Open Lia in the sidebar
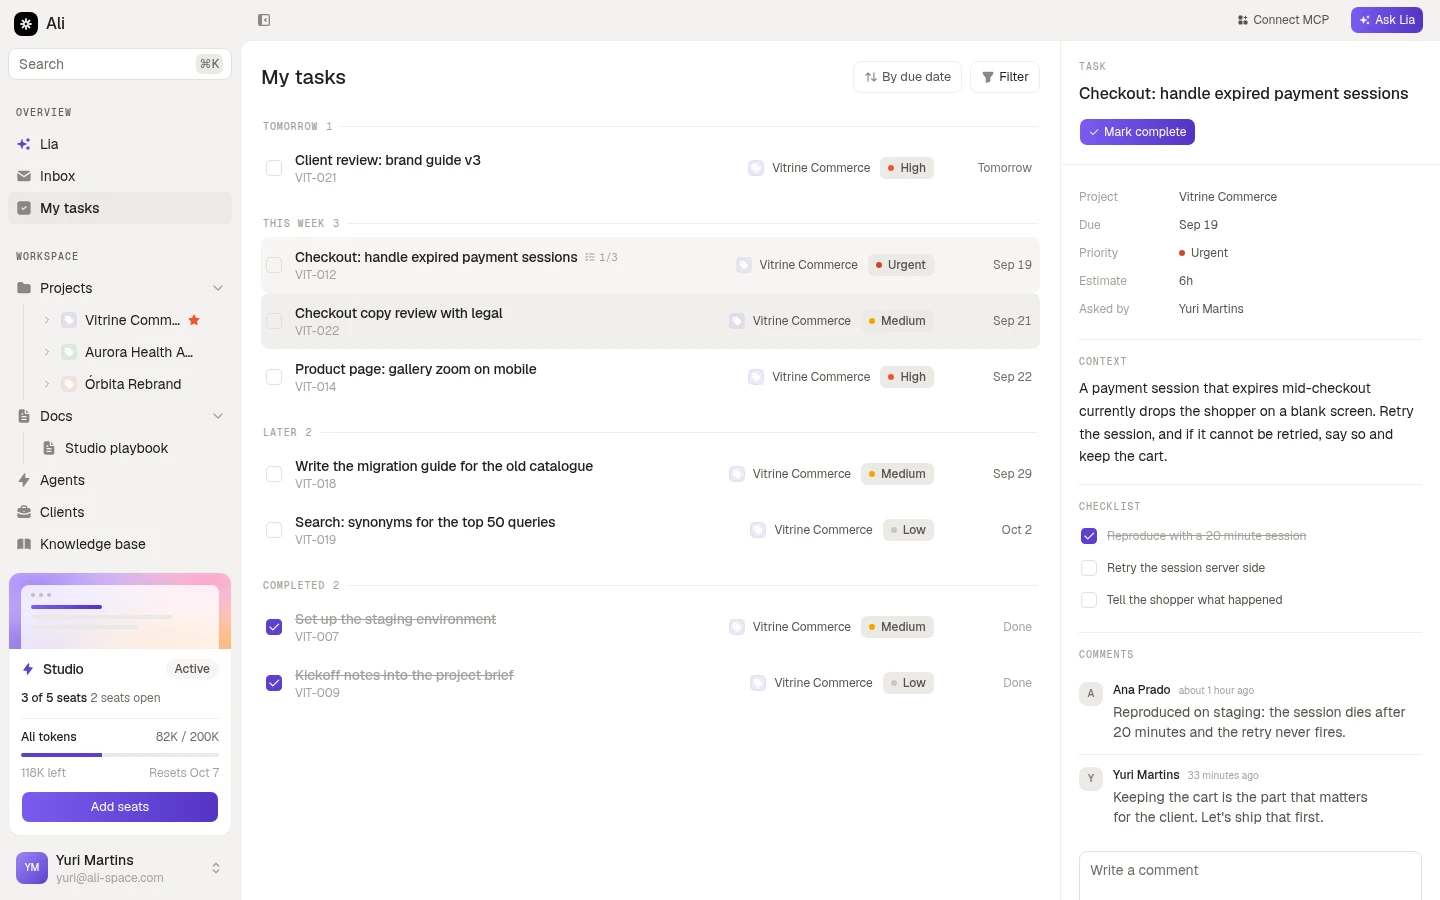This screenshot has height=900, width=1440. coord(120,144)
